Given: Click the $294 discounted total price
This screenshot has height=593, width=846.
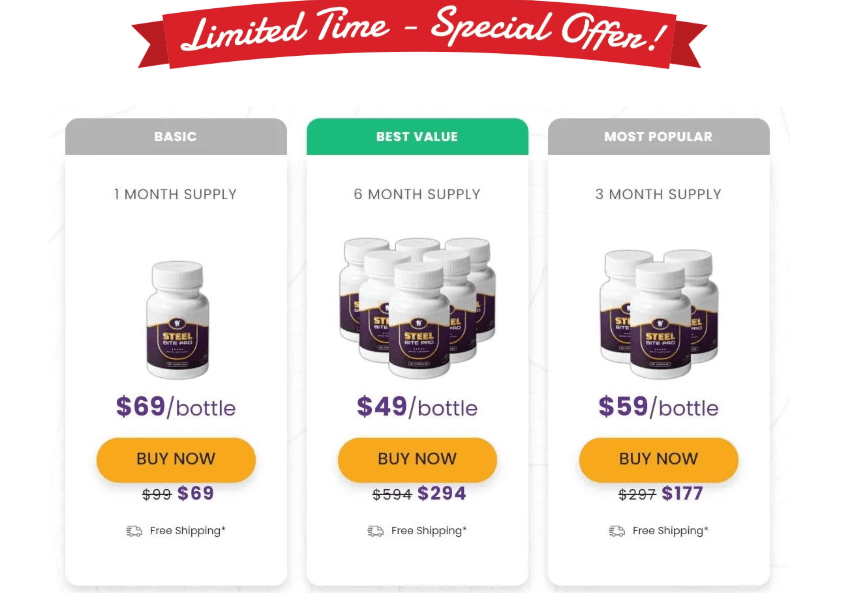Looking at the screenshot, I should coord(441,493).
